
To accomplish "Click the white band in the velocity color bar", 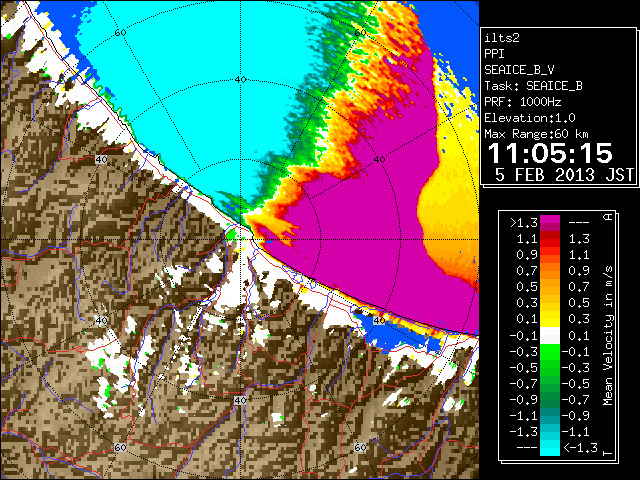I will point(550,336).
